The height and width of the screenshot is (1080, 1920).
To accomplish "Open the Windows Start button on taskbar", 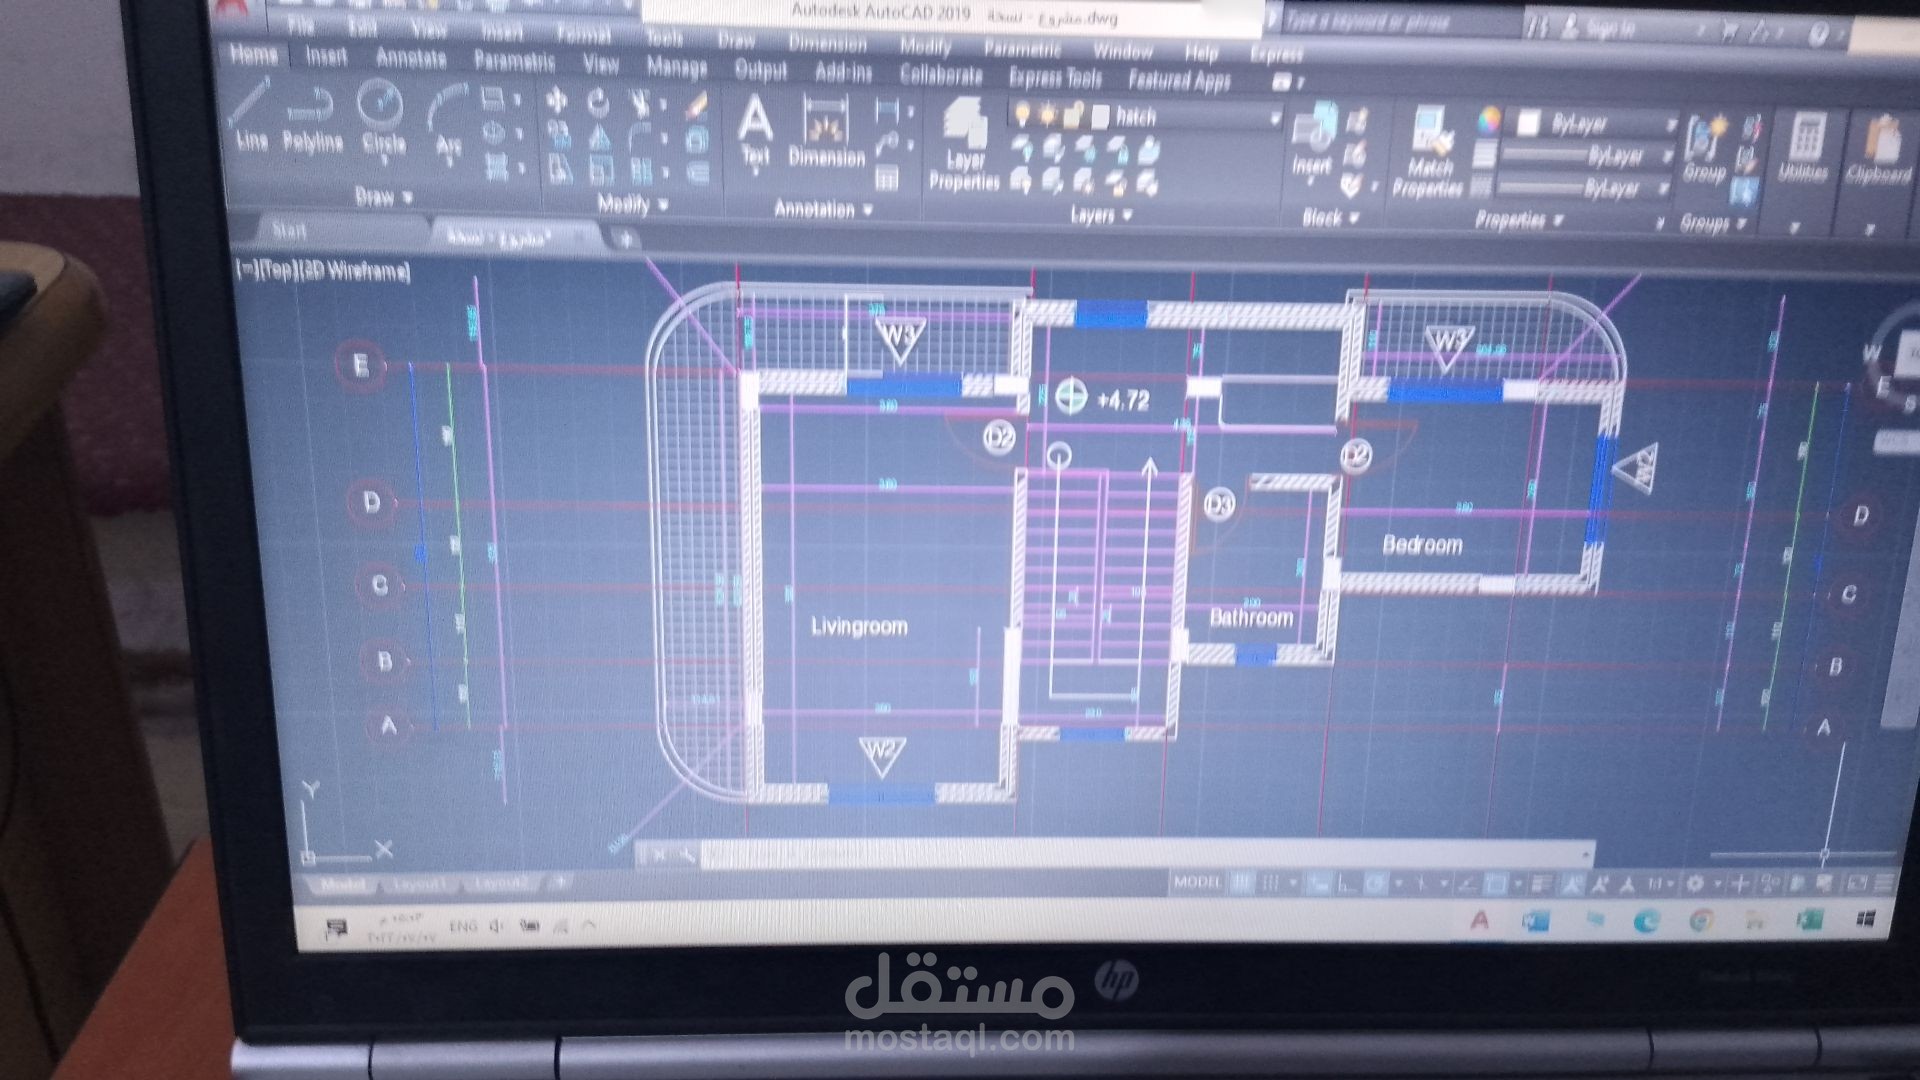I will (1866, 919).
